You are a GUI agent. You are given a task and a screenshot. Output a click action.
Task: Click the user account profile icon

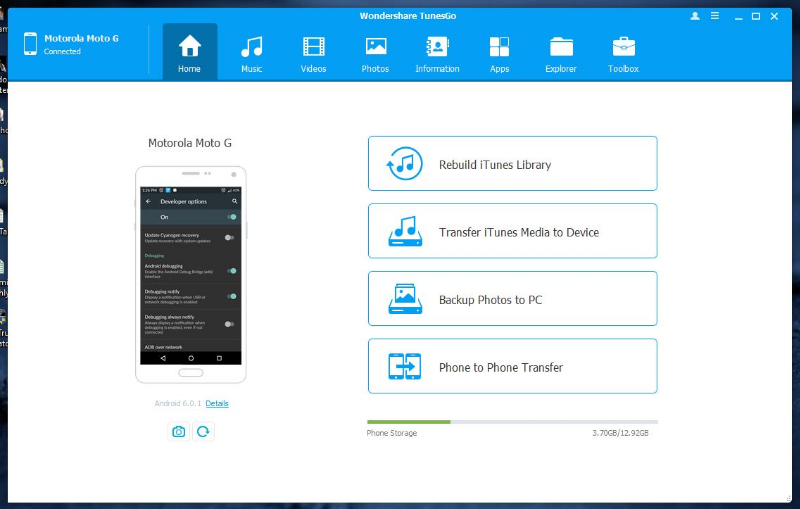(x=695, y=16)
